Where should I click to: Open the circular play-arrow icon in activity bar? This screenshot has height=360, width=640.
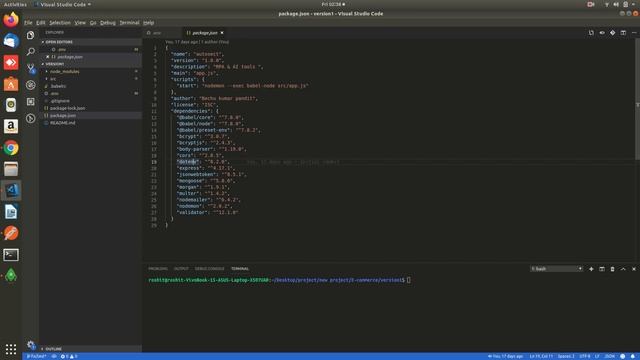(31, 118)
